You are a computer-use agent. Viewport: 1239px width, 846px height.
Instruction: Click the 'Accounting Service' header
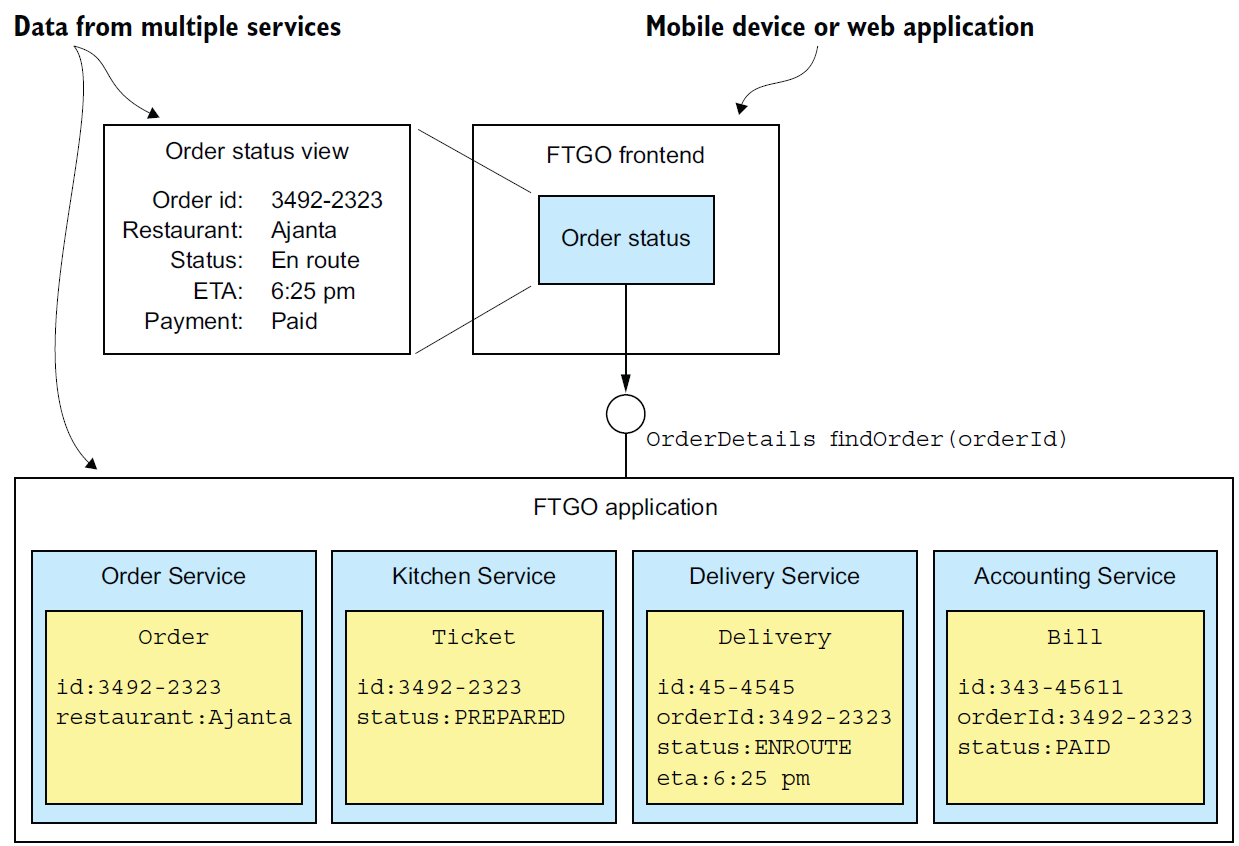click(1075, 576)
